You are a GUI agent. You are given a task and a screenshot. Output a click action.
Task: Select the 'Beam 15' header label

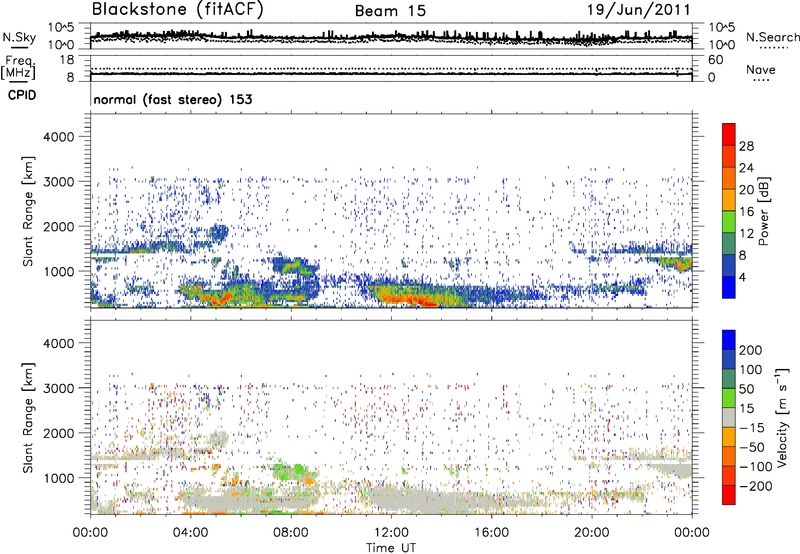tap(390, 11)
